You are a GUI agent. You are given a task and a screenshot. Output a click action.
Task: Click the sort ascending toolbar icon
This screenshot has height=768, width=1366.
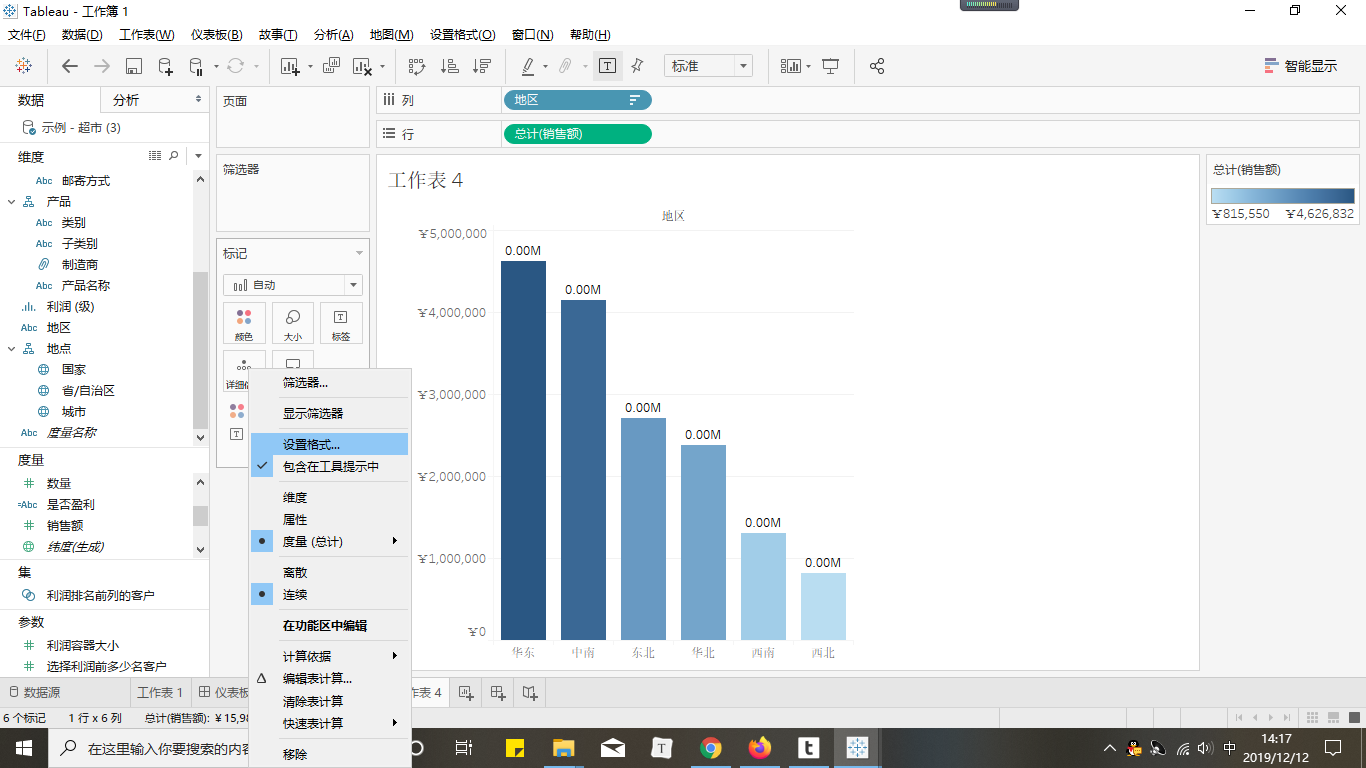pyautogui.click(x=450, y=66)
